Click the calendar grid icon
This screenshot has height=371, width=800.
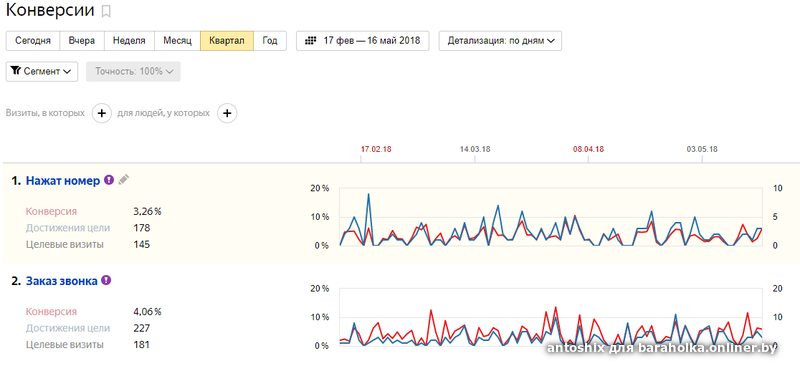(x=311, y=41)
